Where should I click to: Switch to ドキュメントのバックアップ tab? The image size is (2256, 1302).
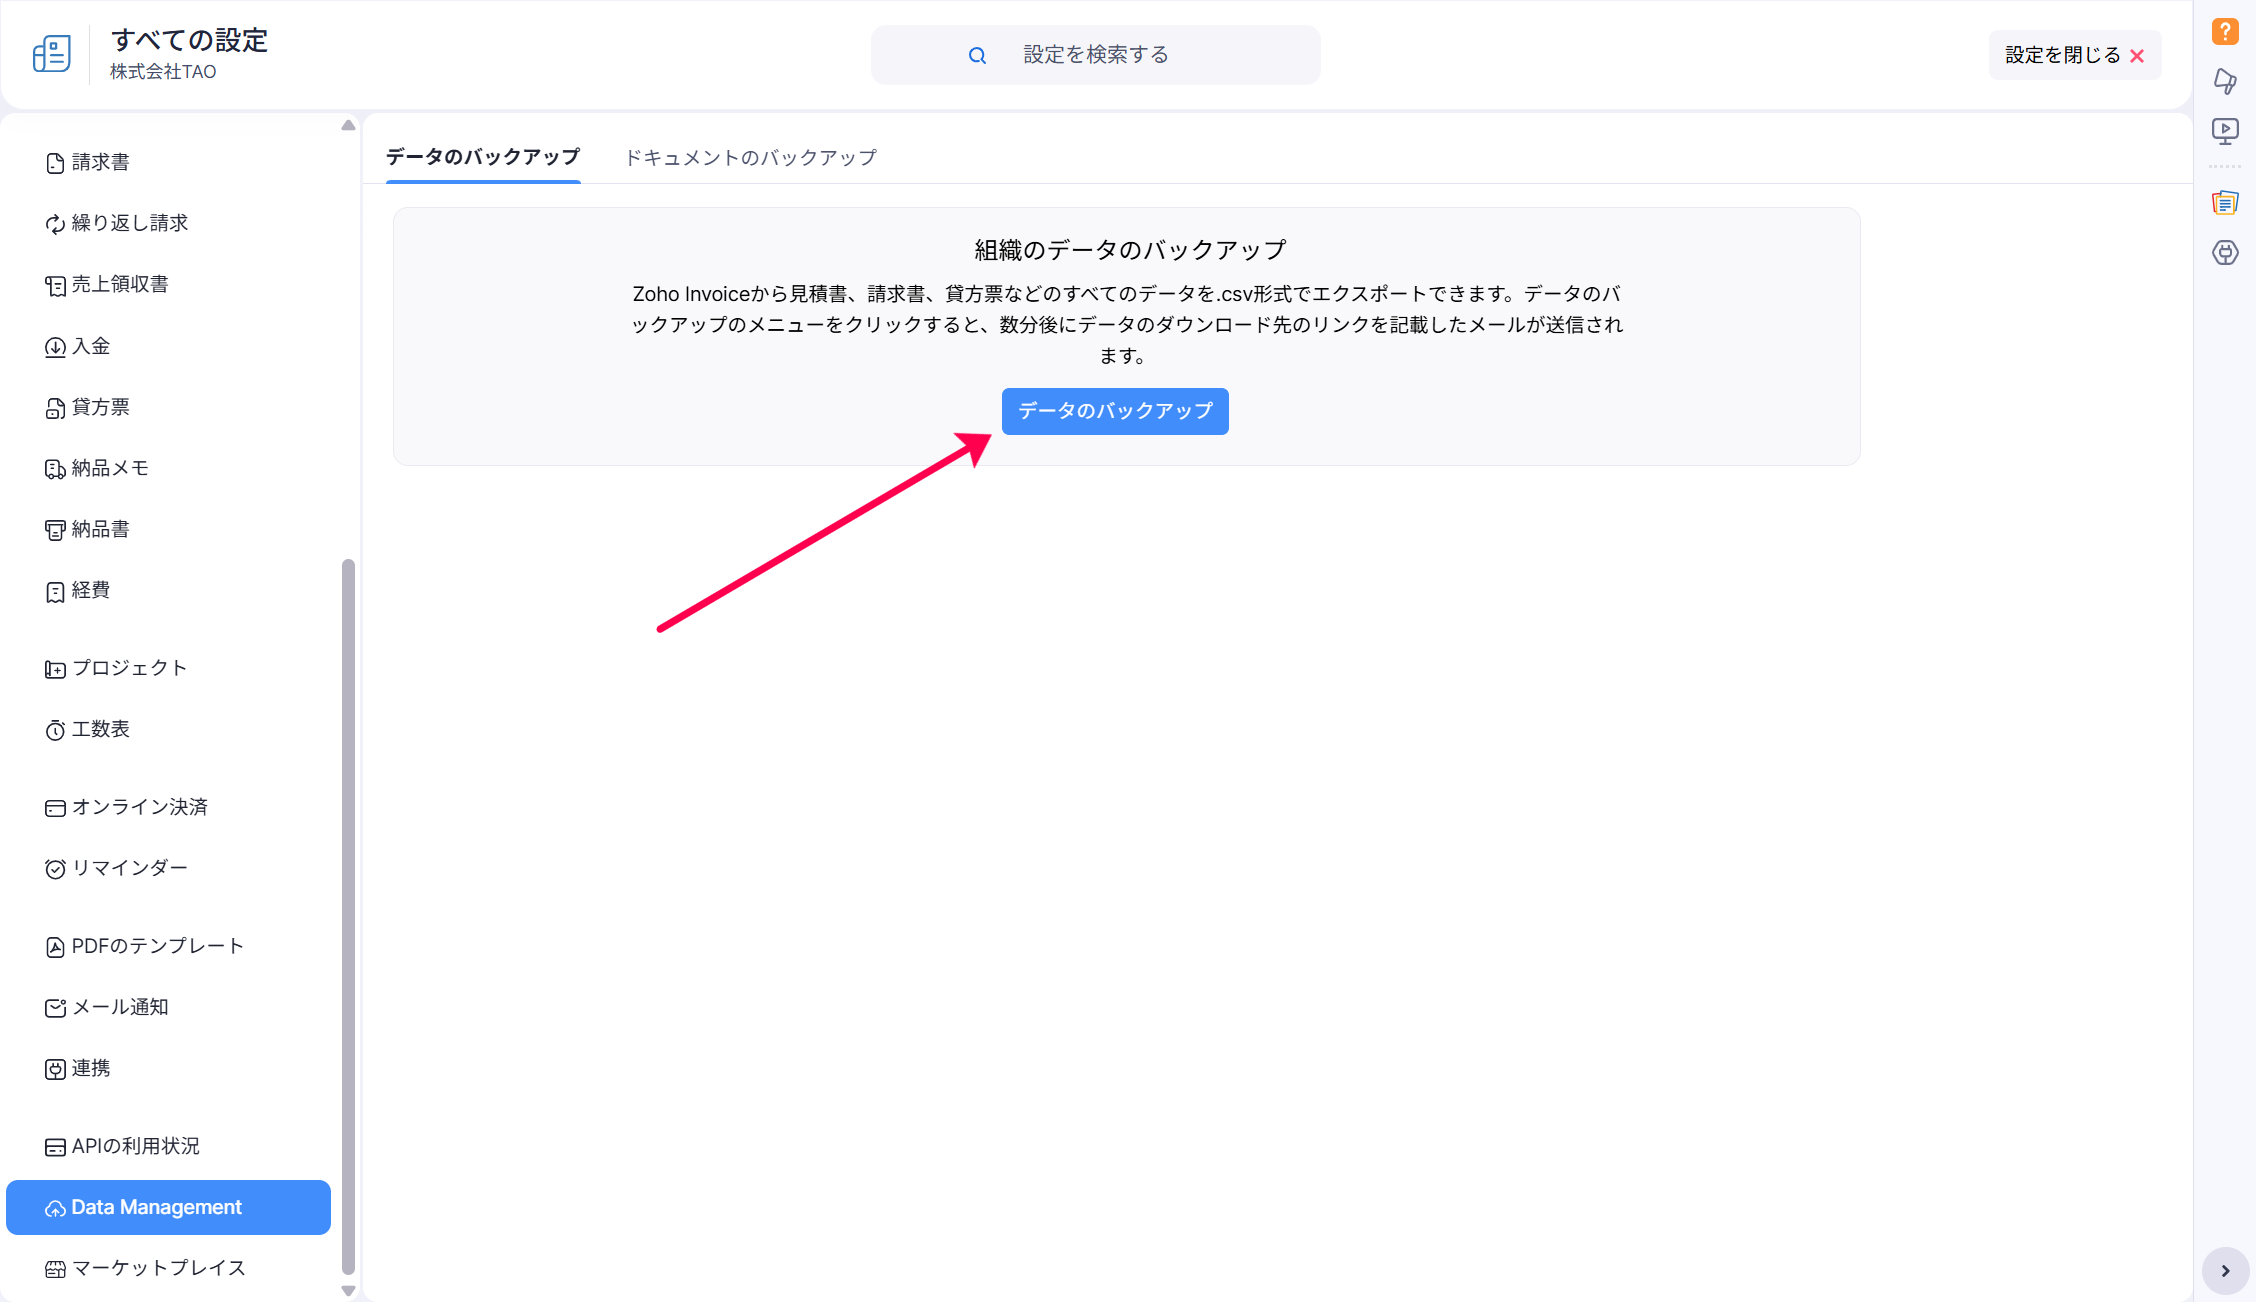[750, 158]
